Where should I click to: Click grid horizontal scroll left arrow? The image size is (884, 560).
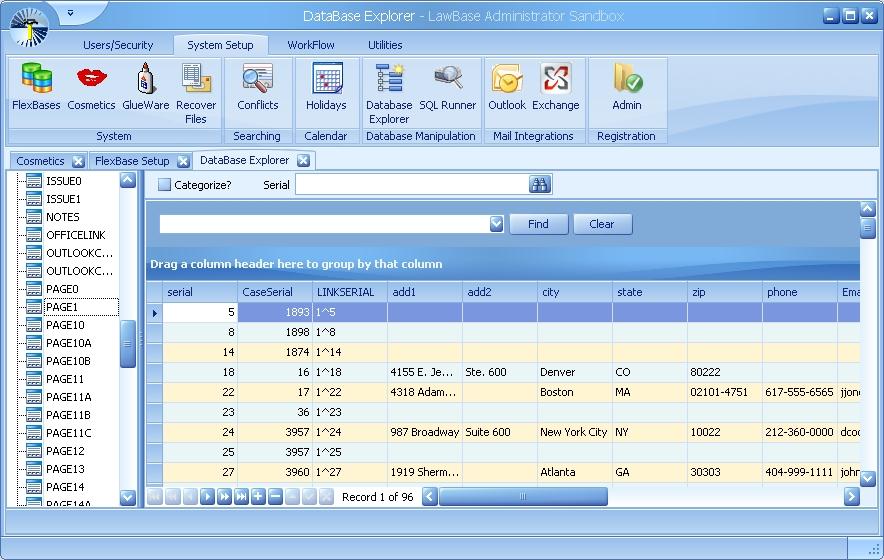point(430,497)
